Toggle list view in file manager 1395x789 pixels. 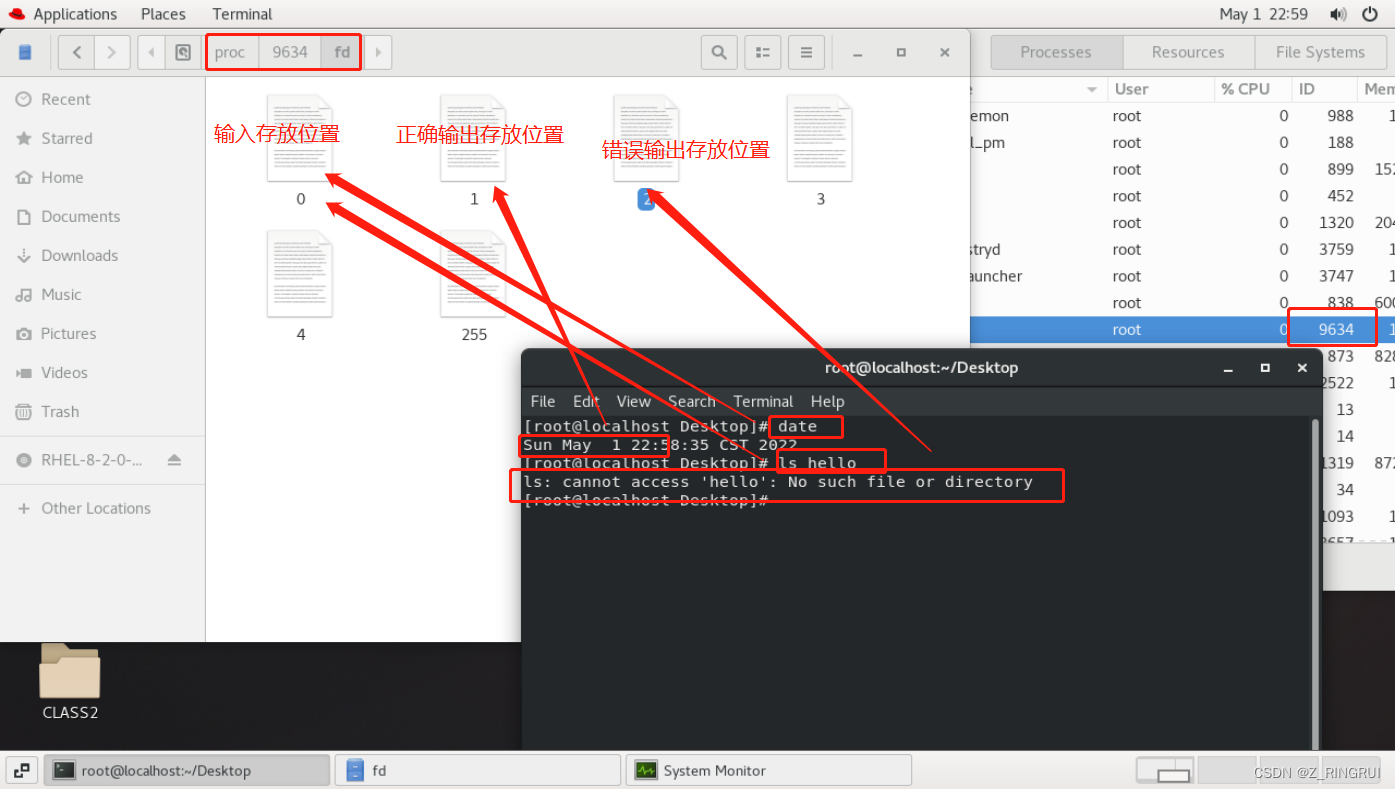pos(762,52)
